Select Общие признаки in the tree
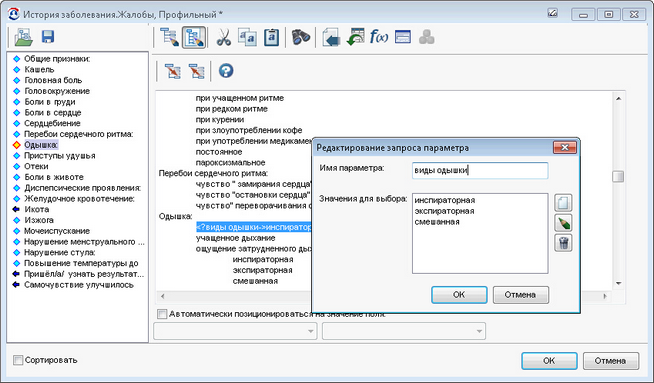This screenshot has width=654, height=383. 57,59
